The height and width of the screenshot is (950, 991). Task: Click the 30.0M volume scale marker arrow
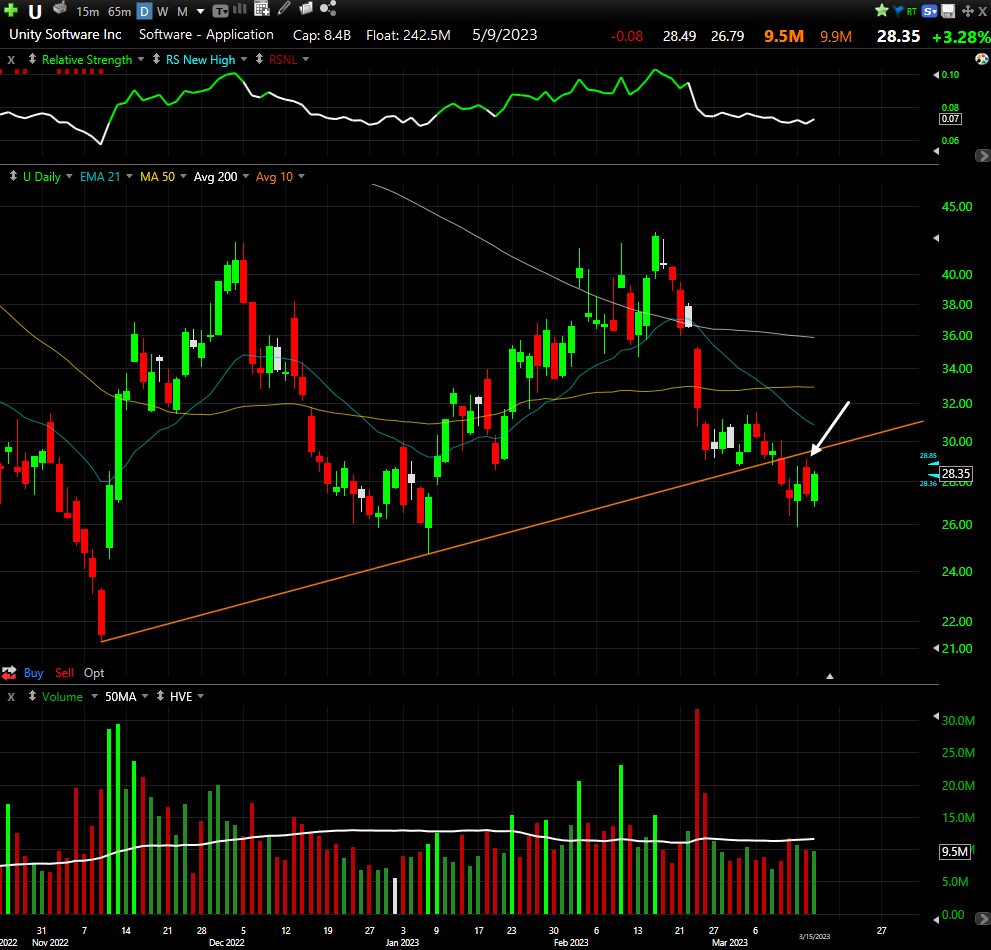click(x=936, y=716)
